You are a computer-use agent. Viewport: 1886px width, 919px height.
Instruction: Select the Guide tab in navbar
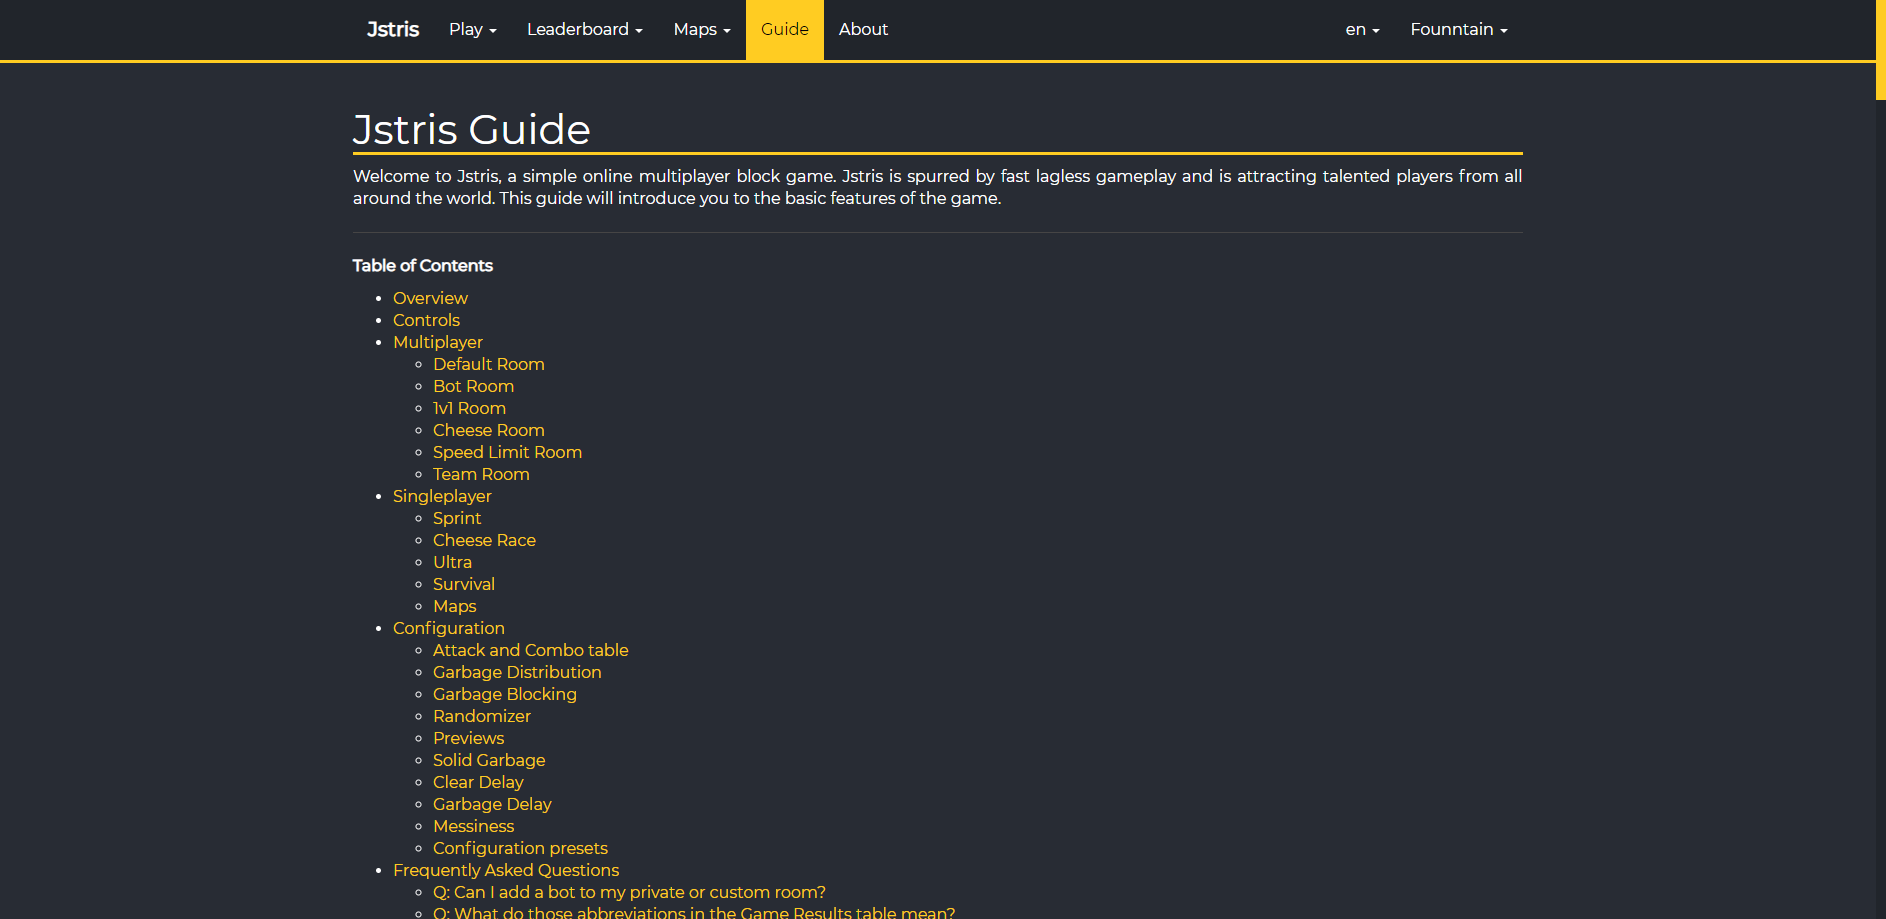785,30
